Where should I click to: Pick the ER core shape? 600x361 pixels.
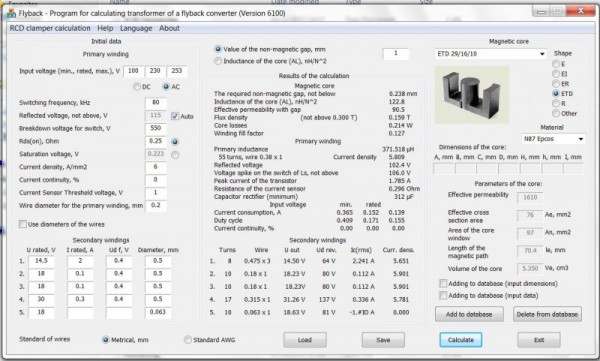[x=556, y=83]
